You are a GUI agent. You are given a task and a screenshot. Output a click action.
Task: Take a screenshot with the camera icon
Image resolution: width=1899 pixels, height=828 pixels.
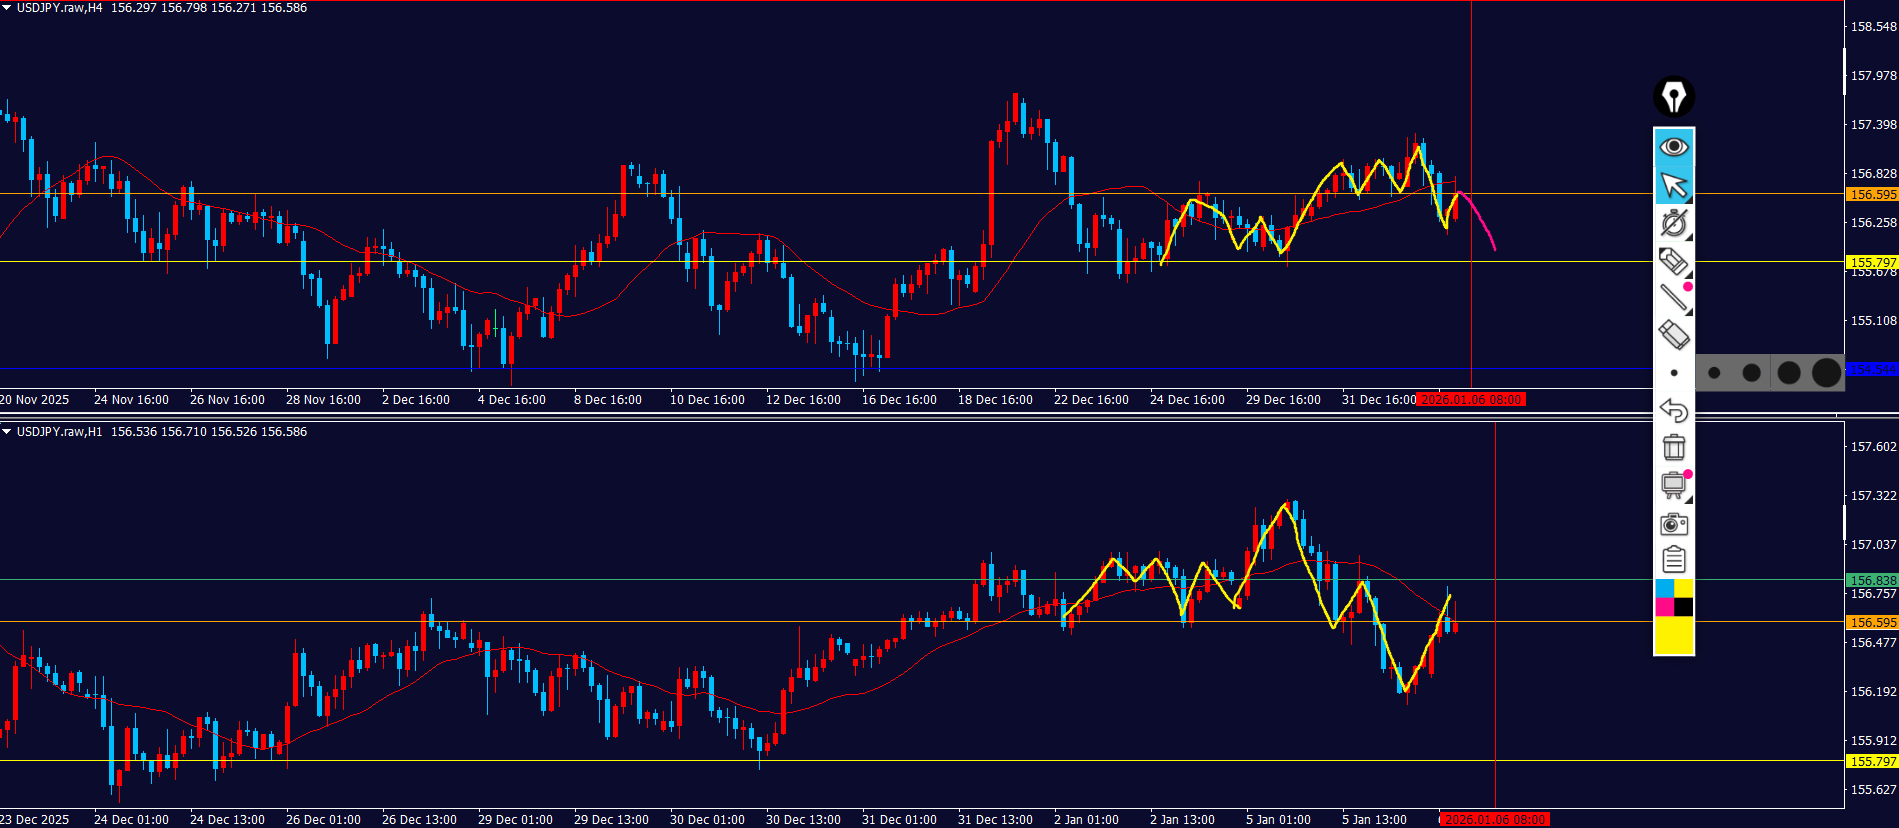click(1673, 523)
